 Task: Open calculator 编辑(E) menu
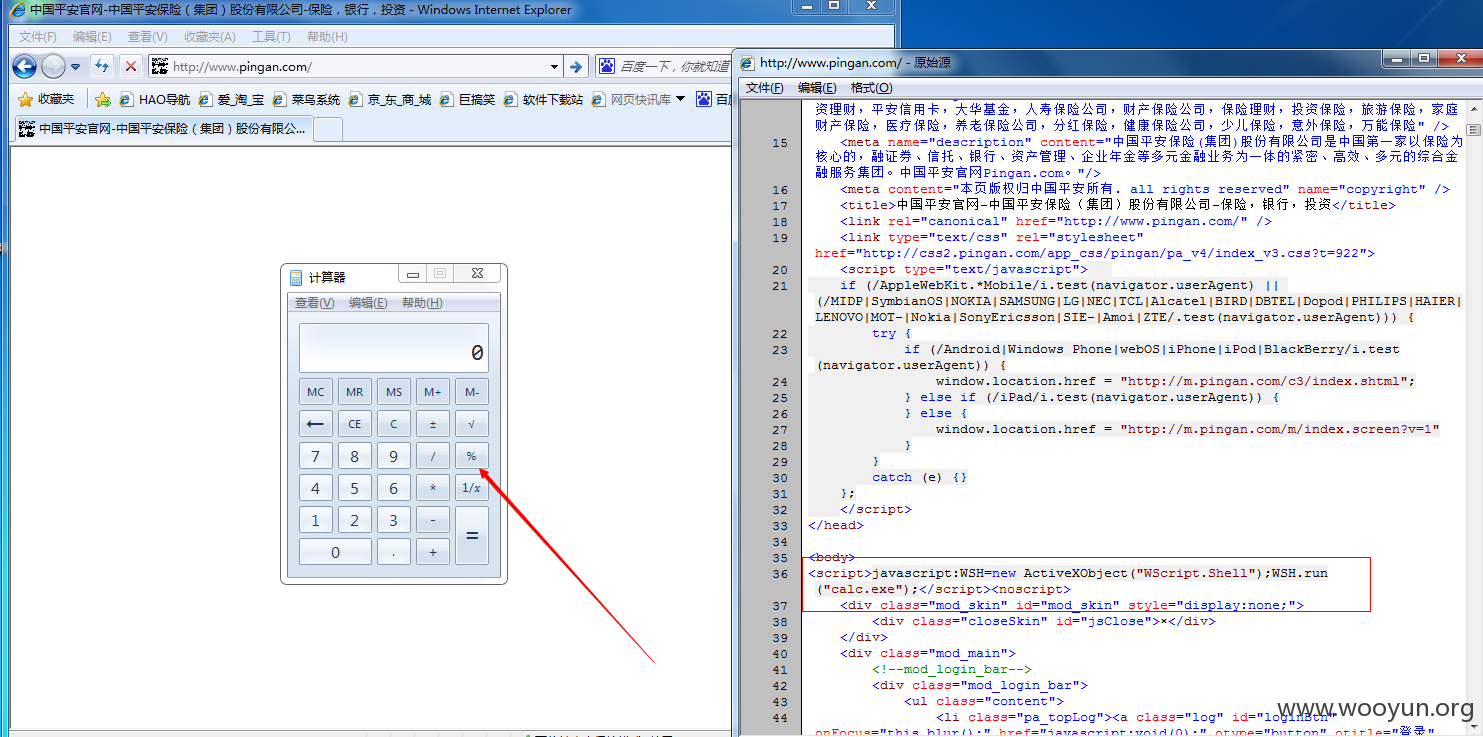coord(368,303)
